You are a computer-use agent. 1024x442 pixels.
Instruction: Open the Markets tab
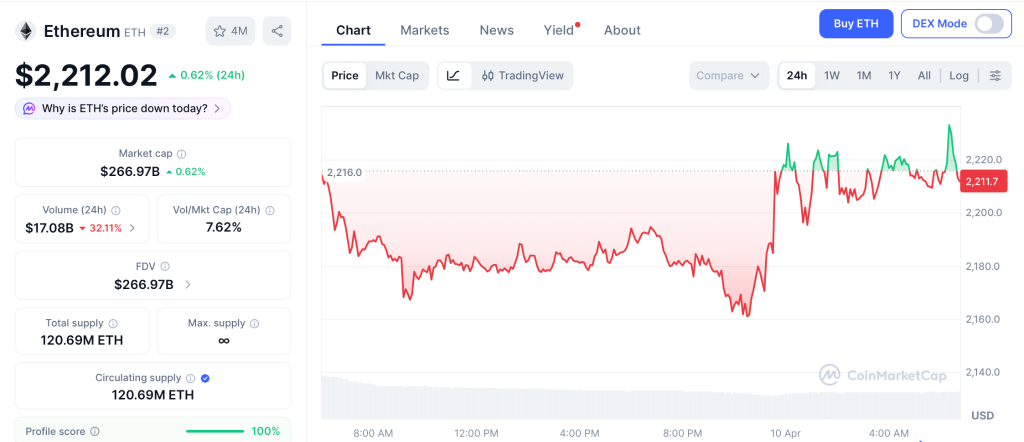(x=425, y=30)
